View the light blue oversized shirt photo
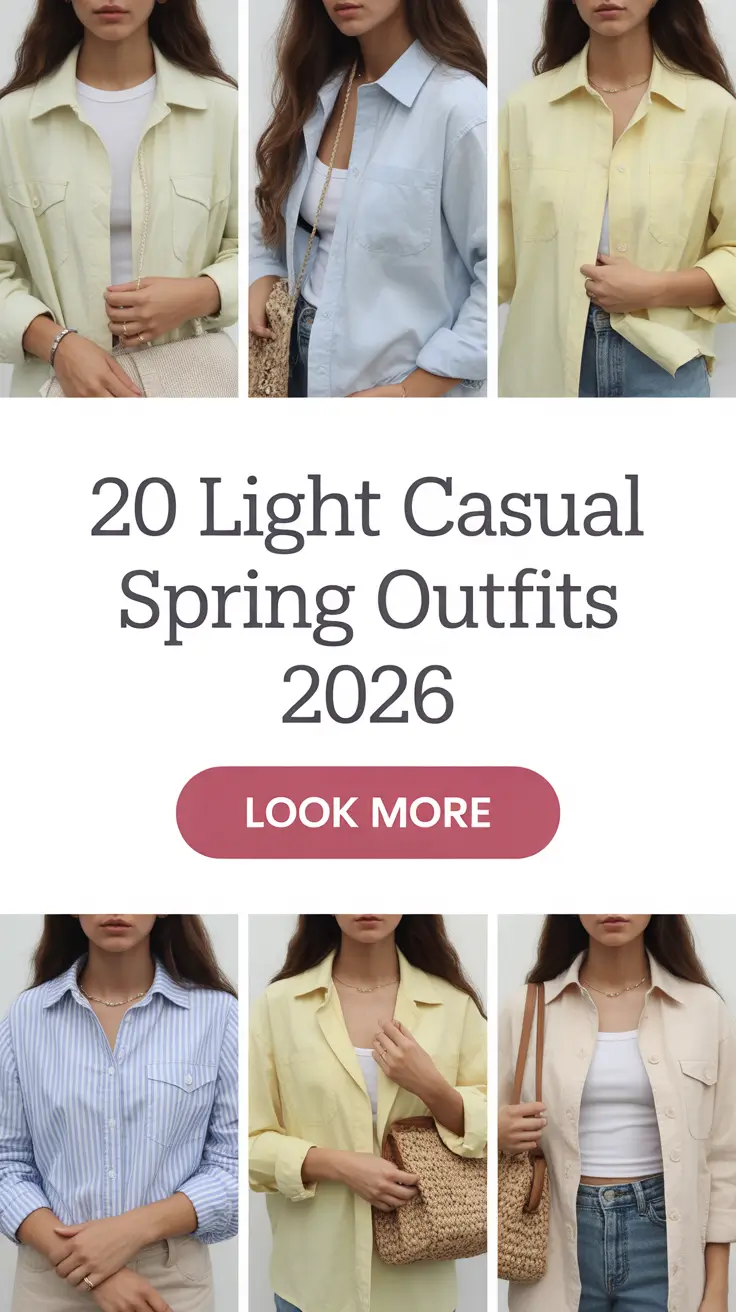 click(x=368, y=198)
